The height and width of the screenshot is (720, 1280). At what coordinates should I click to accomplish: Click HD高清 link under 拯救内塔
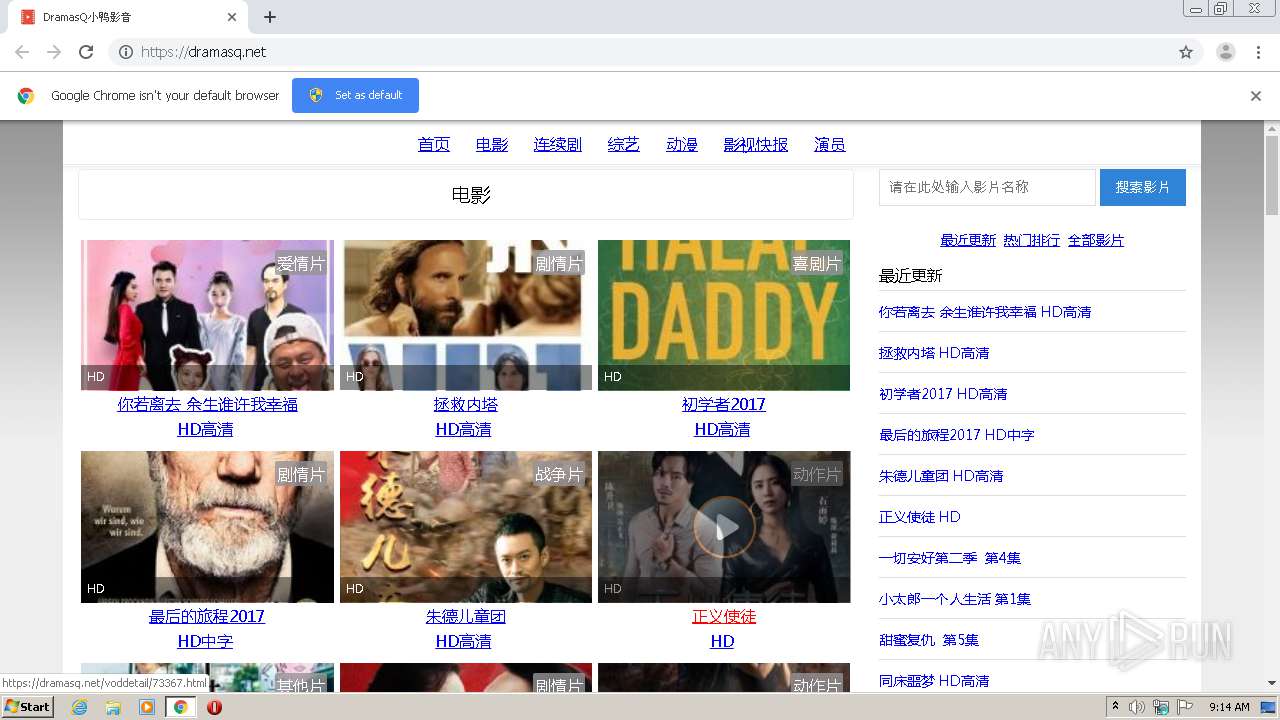click(x=464, y=429)
